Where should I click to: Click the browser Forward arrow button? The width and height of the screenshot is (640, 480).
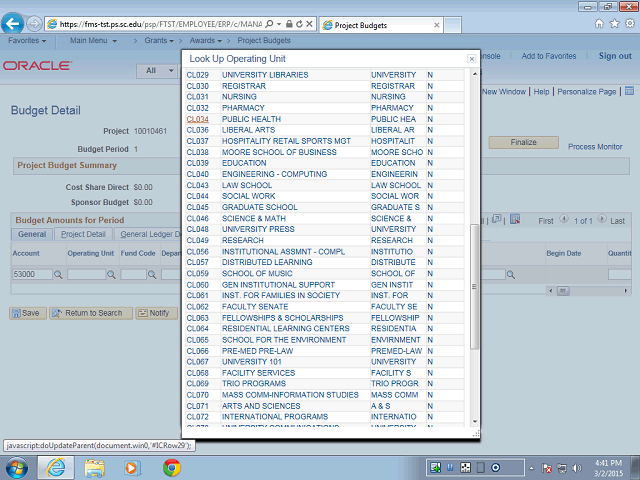34,24
